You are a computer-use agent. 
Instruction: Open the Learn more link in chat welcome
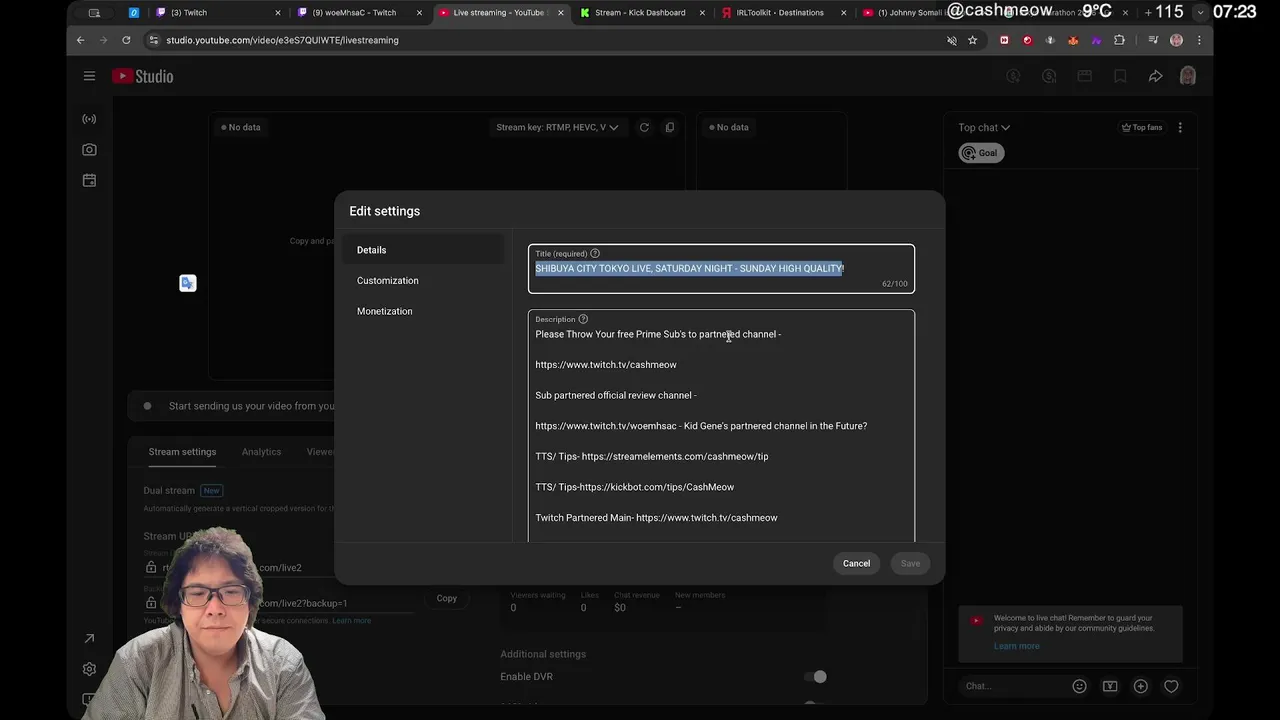1016,646
